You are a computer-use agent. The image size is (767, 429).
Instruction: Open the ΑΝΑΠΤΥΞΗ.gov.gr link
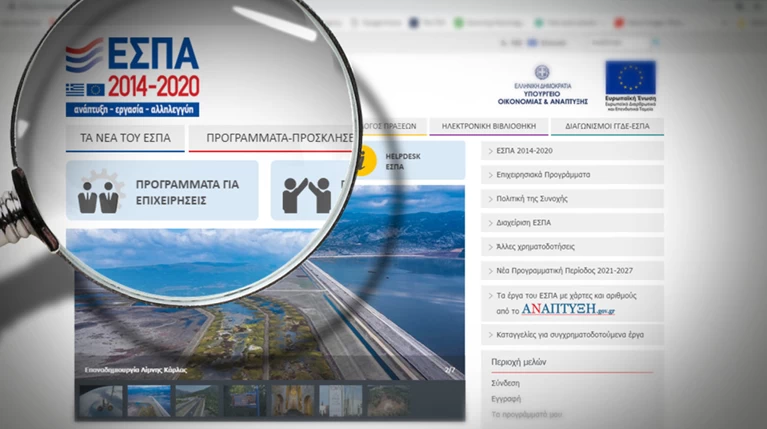(x=567, y=309)
